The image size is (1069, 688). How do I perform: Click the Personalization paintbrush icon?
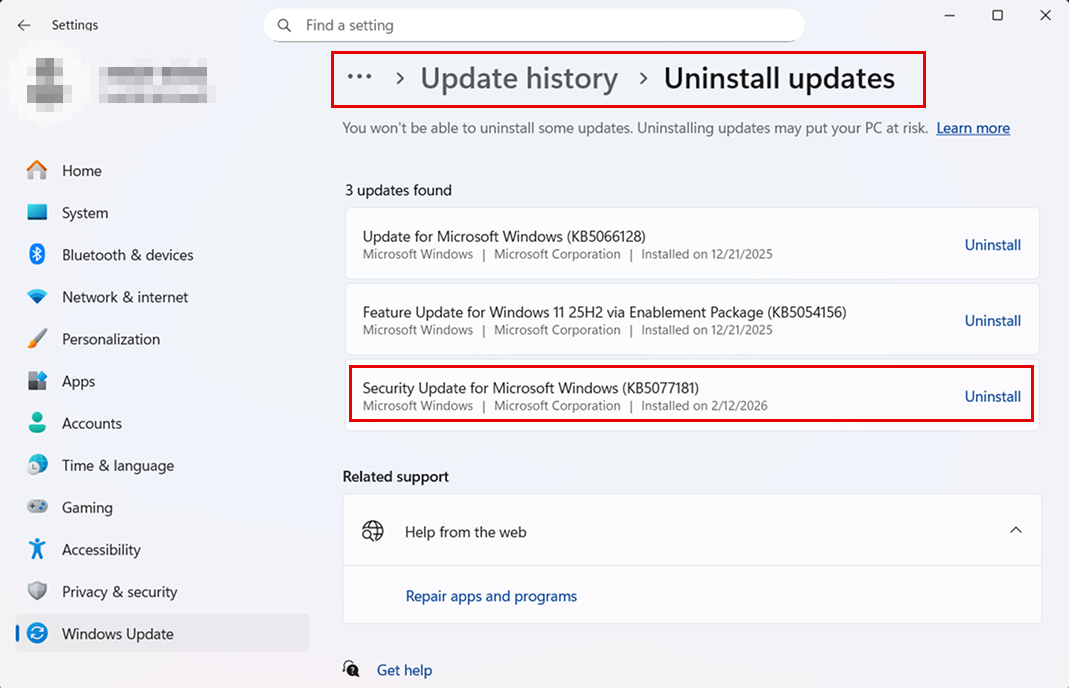(x=37, y=339)
